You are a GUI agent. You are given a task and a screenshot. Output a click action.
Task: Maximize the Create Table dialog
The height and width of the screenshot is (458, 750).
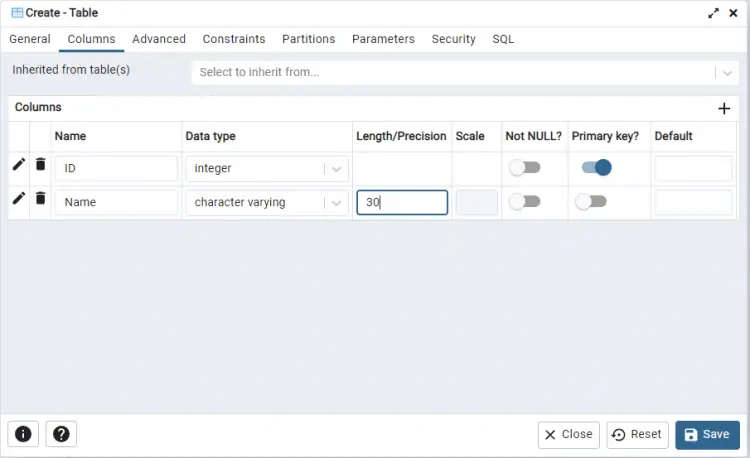(x=714, y=13)
